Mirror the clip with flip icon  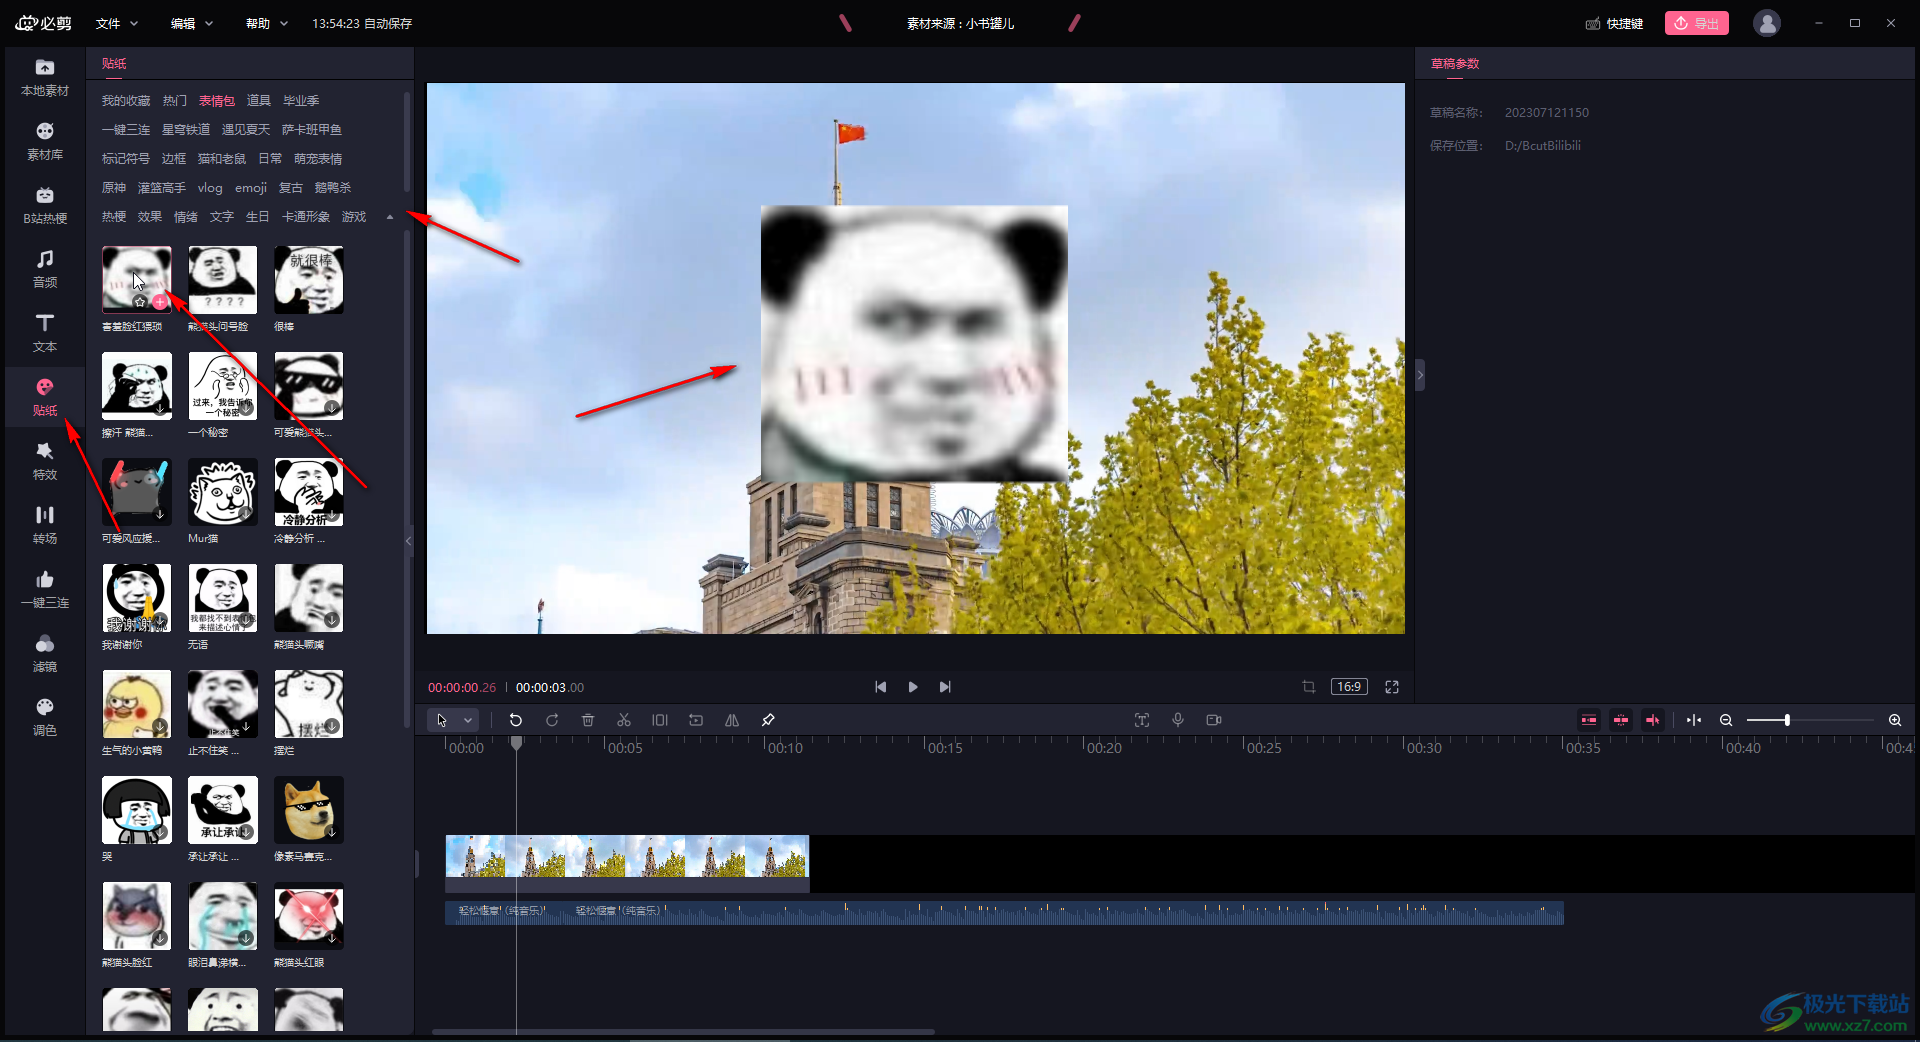[732, 720]
